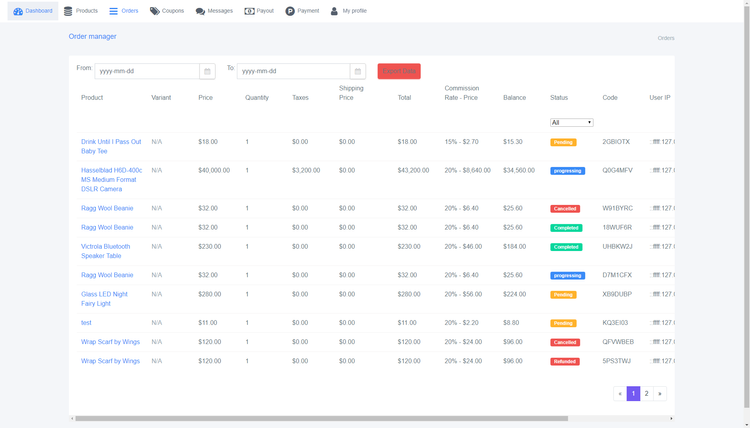Click the Shipping Price column header
The width and height of the screenshot is (750, 428).
pos(351,93)
